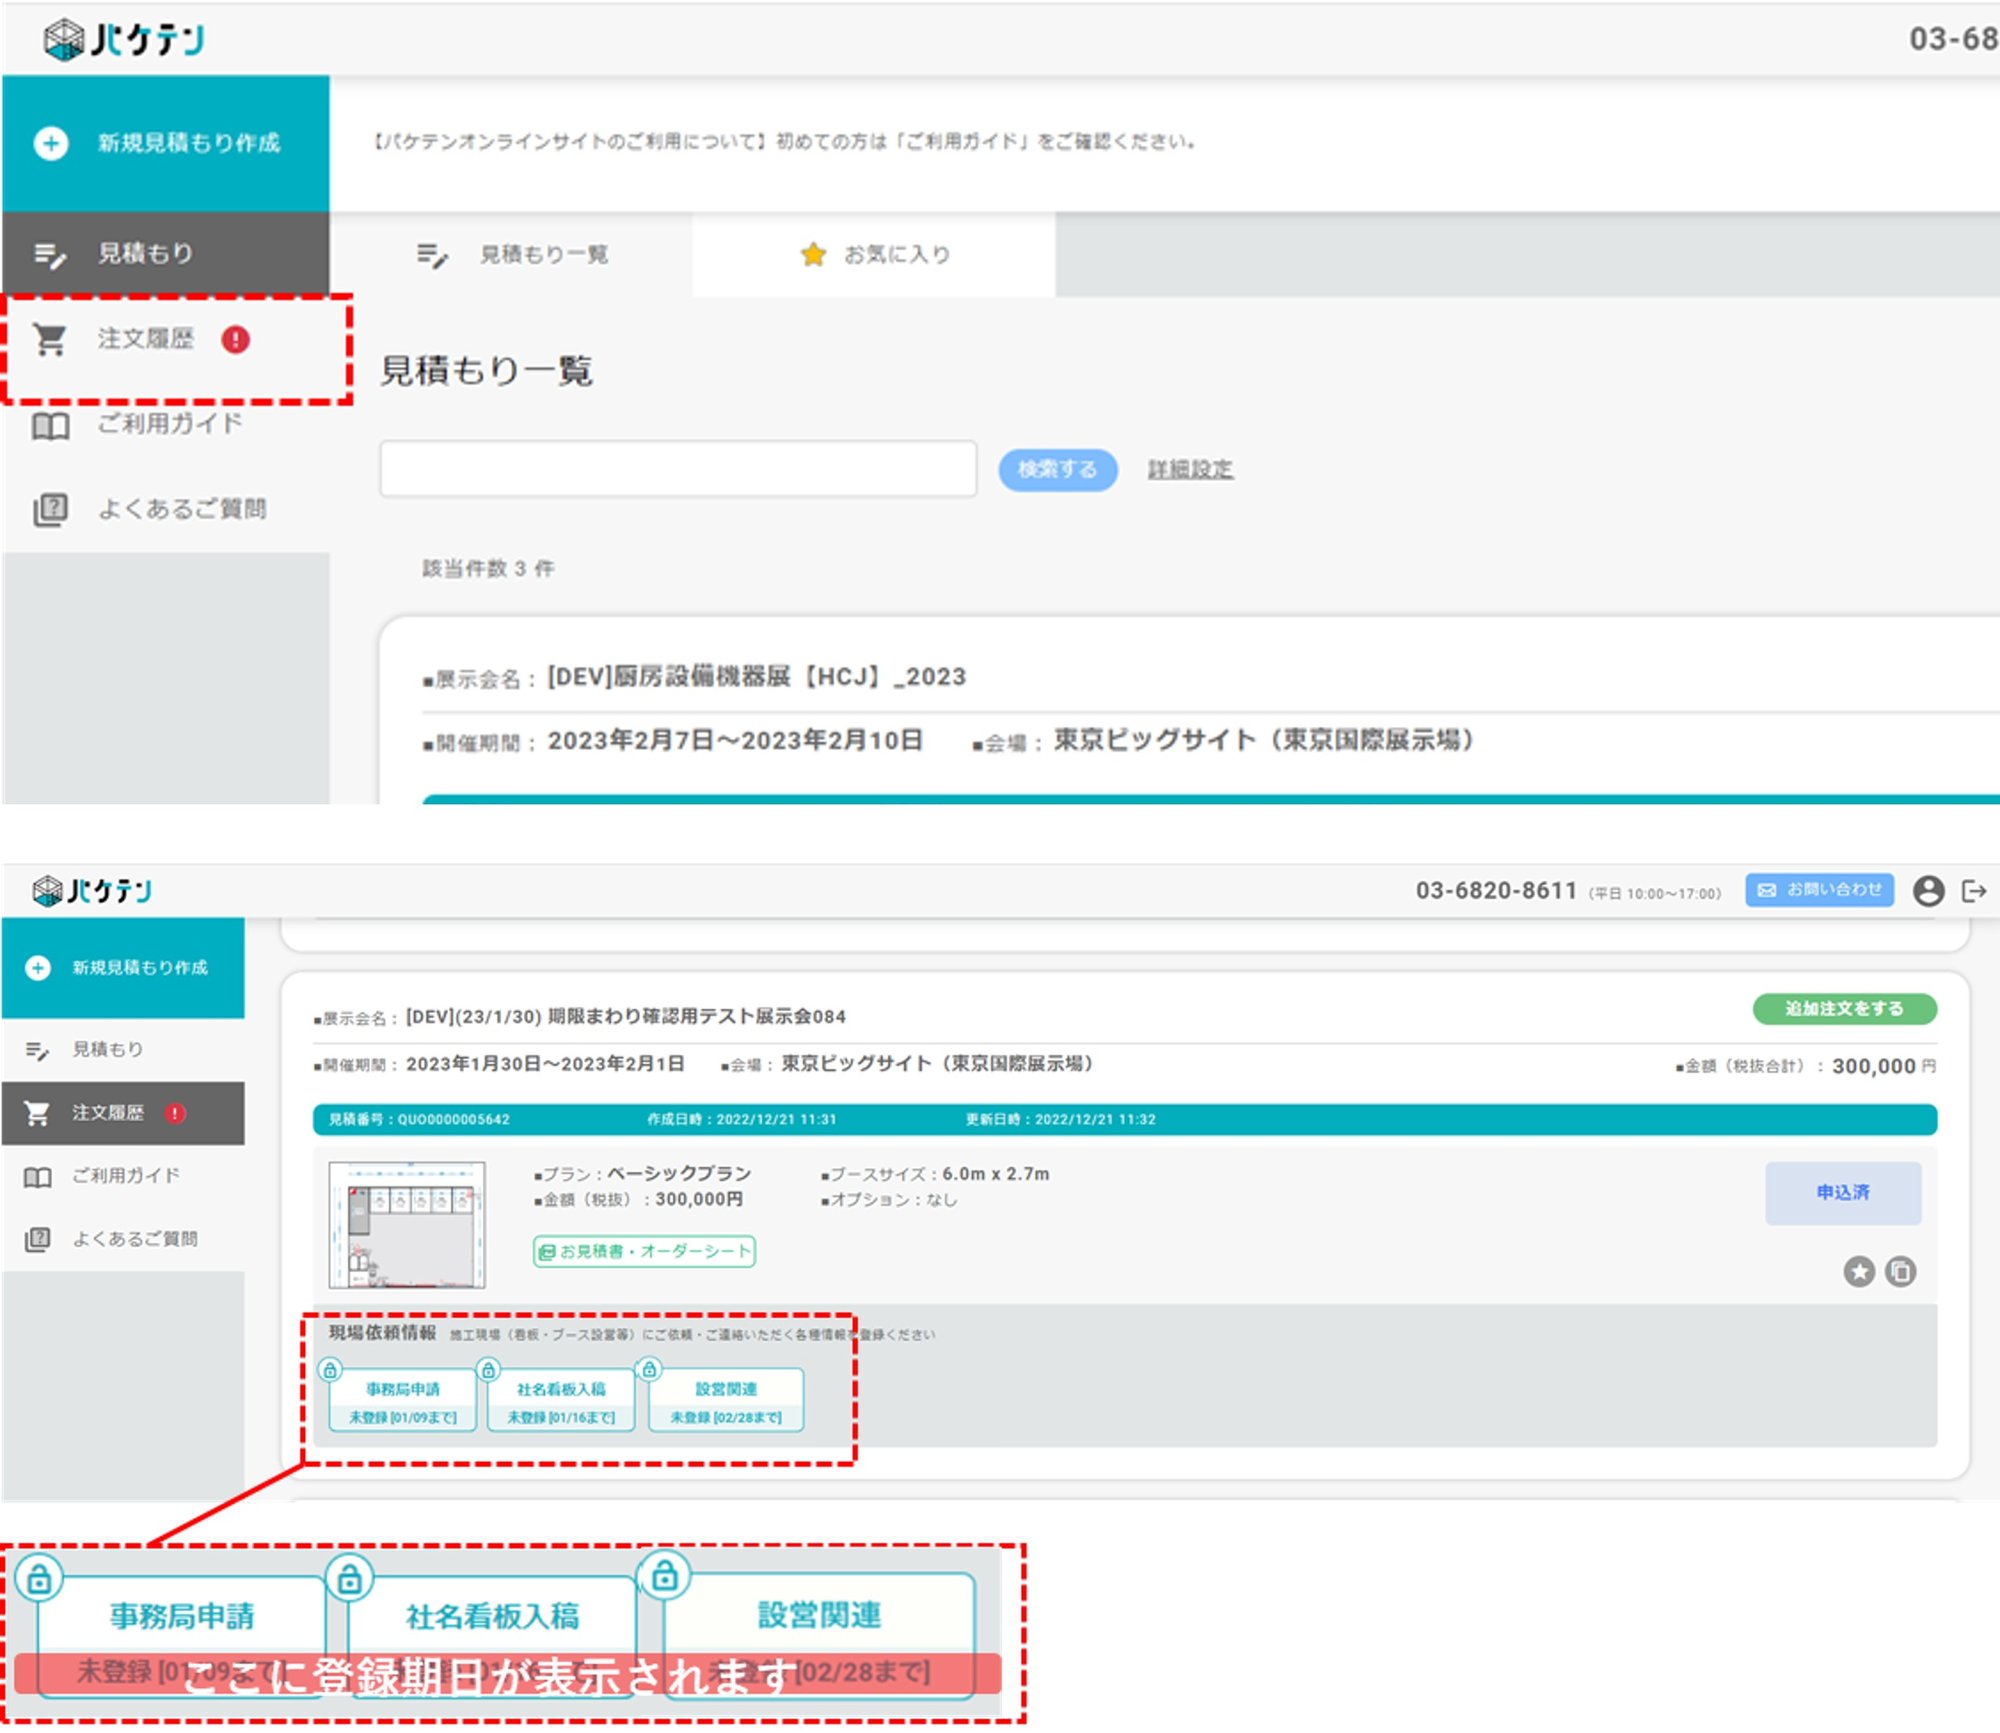The image size is (2000, 1733).
Task: Open ご利用ガイド from the sidebar
Action: (x=167, y=425)
